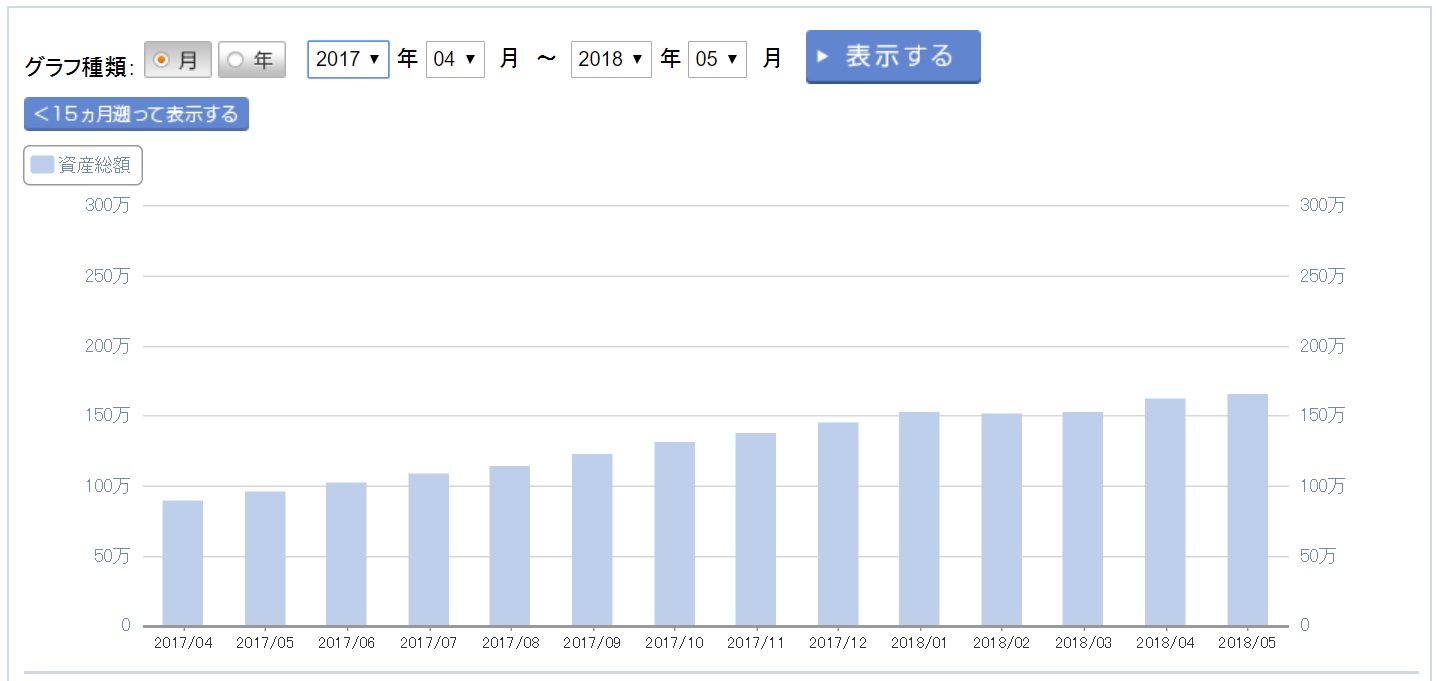Choose the 2018/02 bar
This screenshot has width=1436, height=681.
tap(1001, 520)
